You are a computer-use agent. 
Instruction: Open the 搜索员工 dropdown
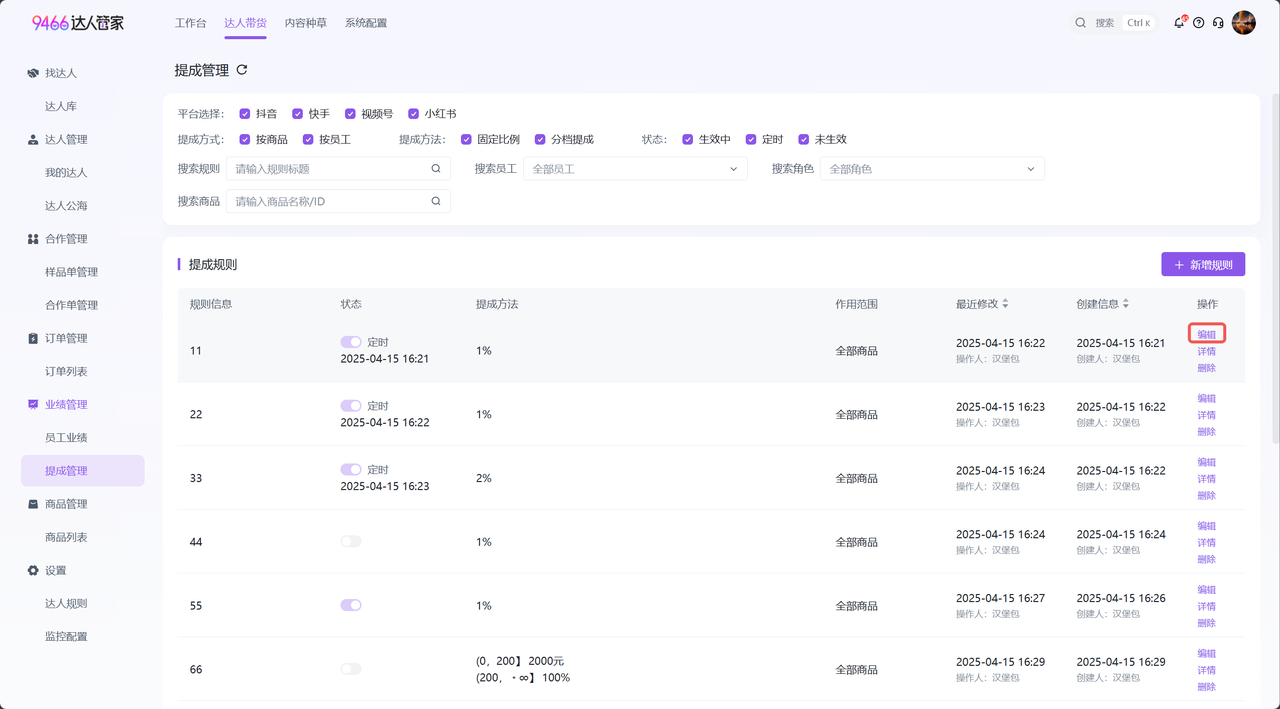[x=635, y=169]
